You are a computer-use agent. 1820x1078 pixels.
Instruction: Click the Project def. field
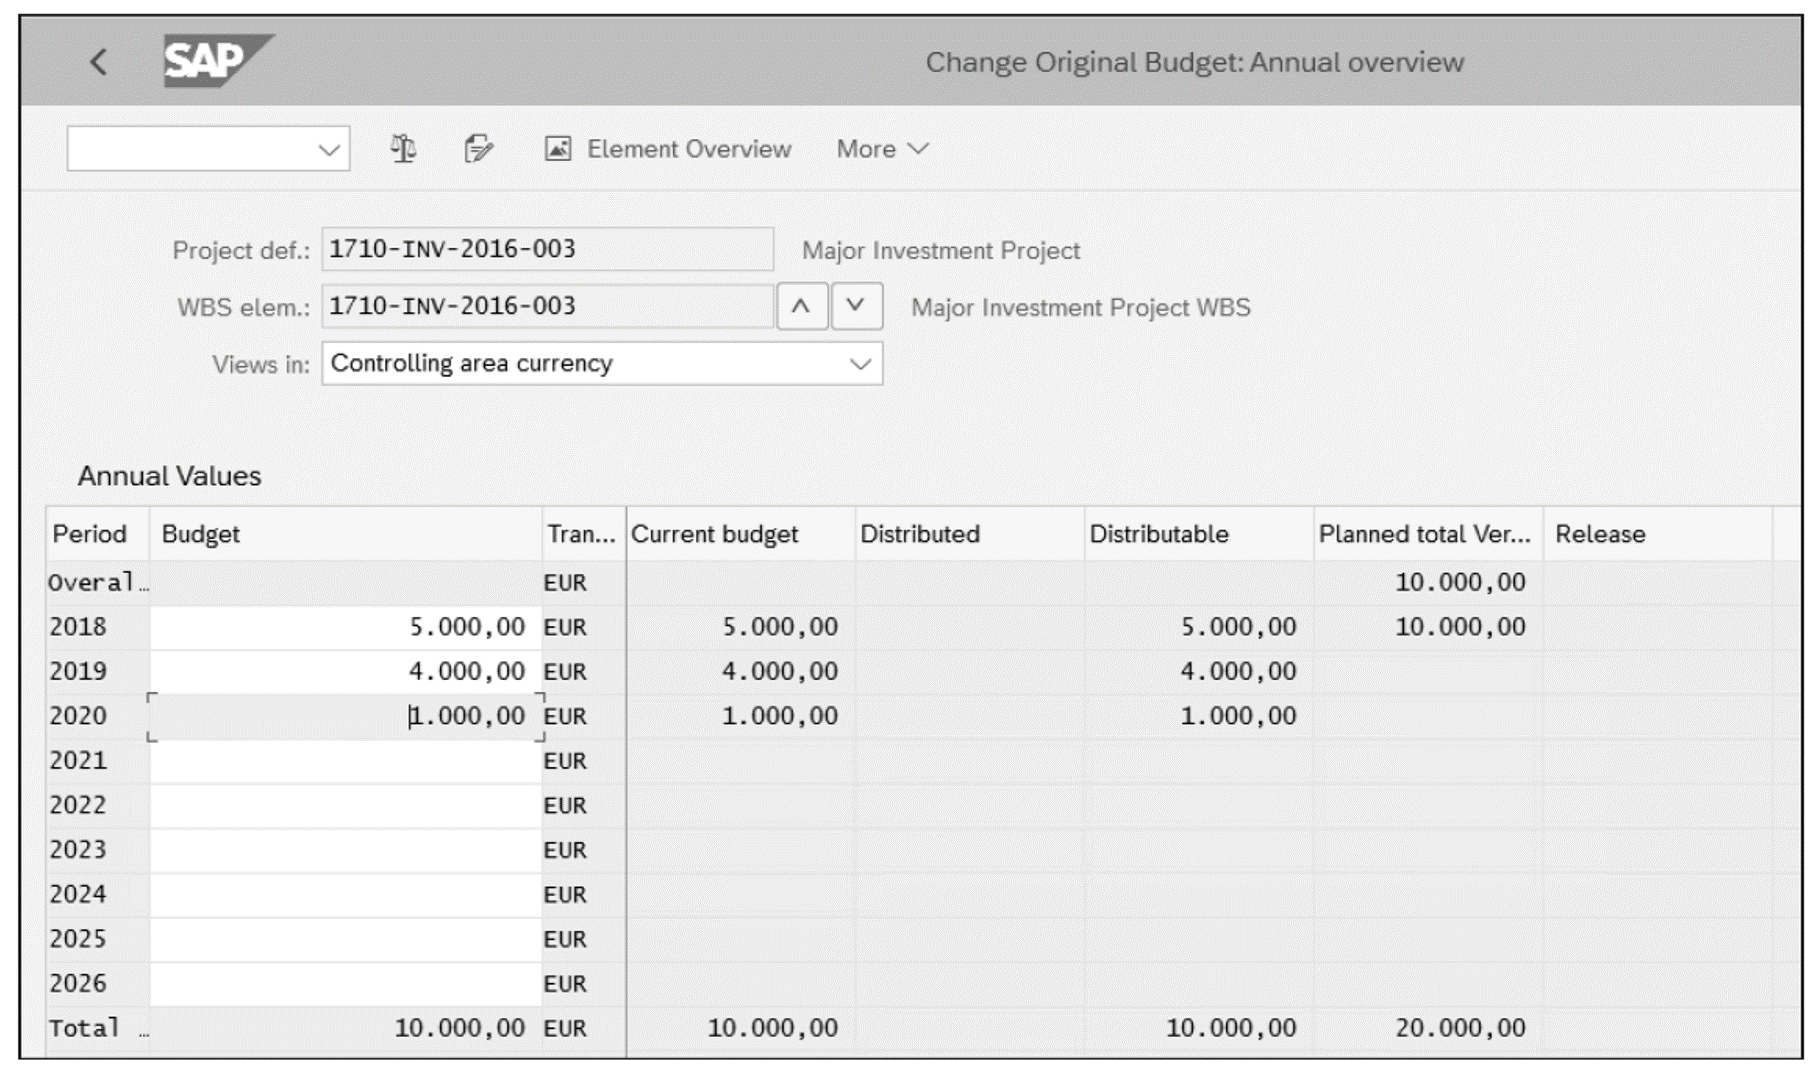pyautogui.click(x=545, y=250)
